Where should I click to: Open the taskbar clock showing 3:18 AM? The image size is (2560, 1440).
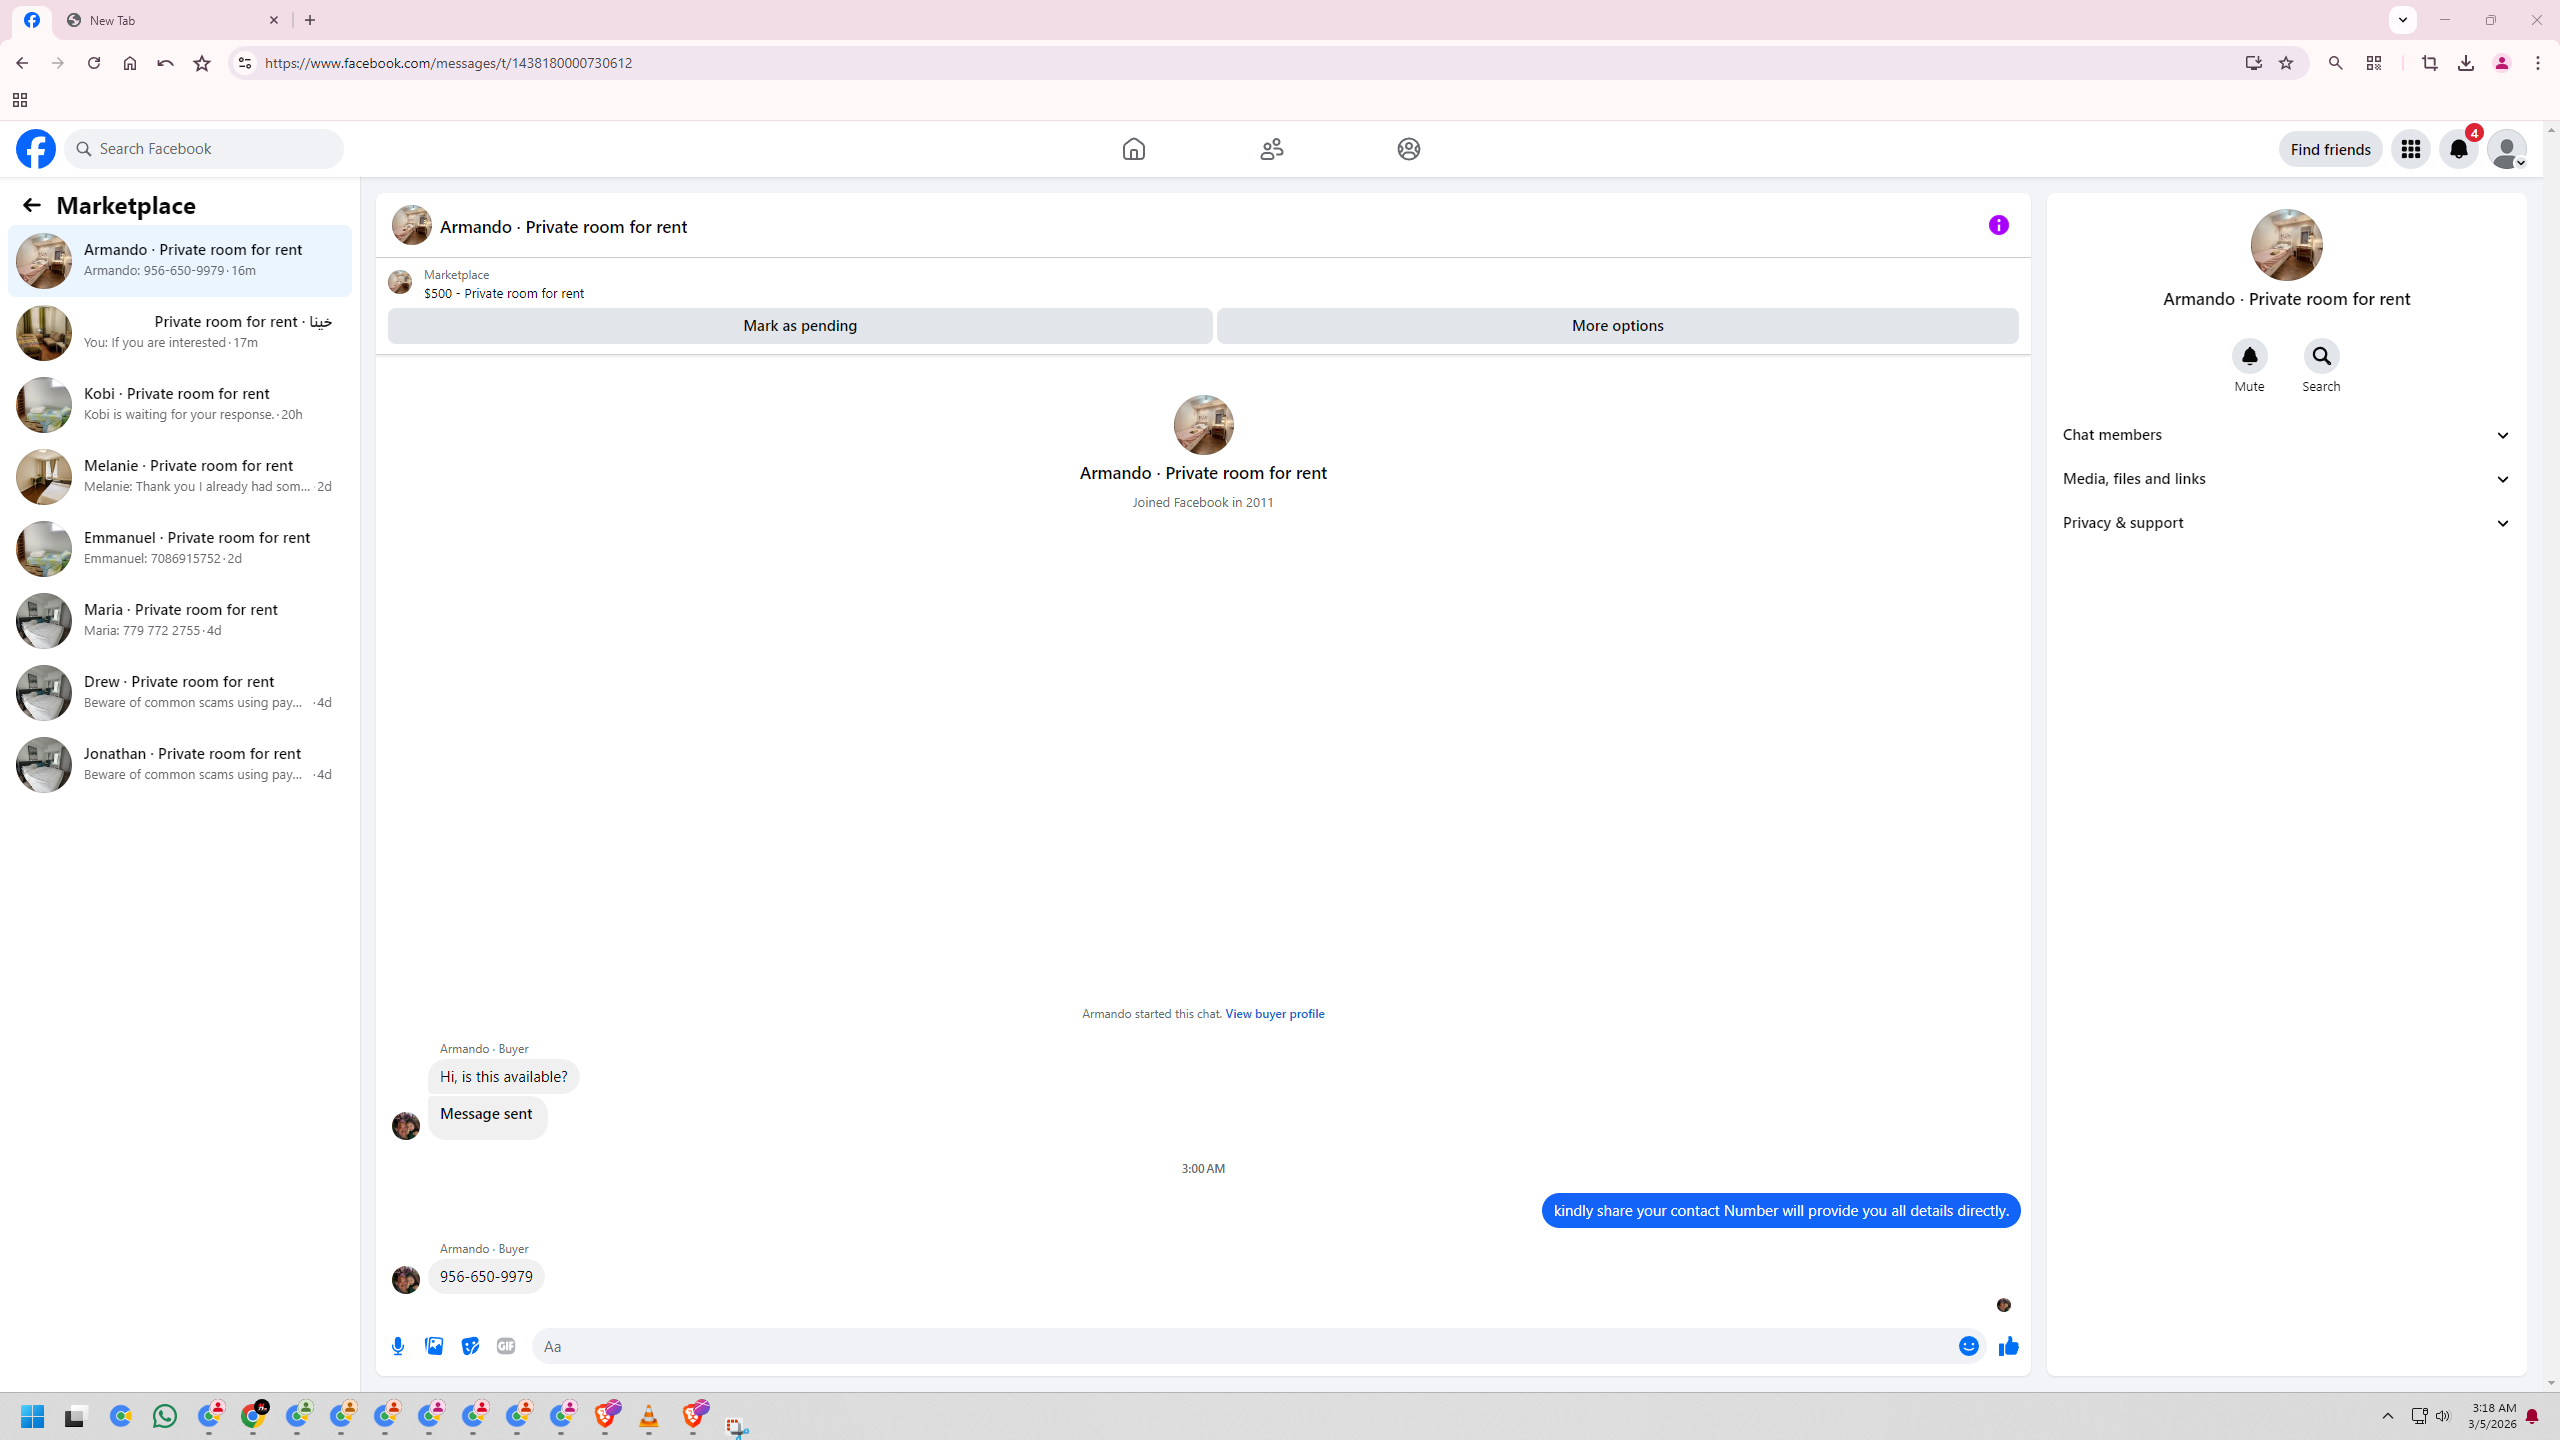click(x=2492, y=1416)
